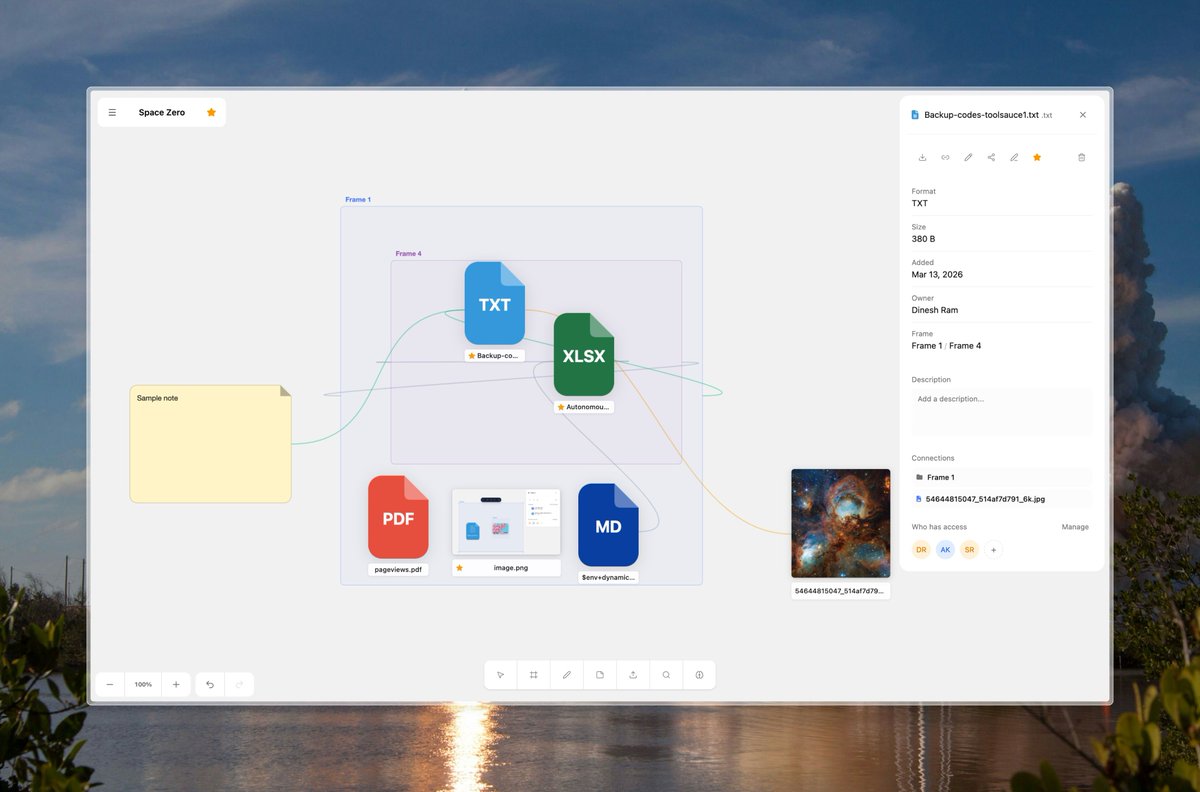Unfavorite file with the orange star in panel
1200x792 pixels.
pyautogui.click(x=1037, y=157)
